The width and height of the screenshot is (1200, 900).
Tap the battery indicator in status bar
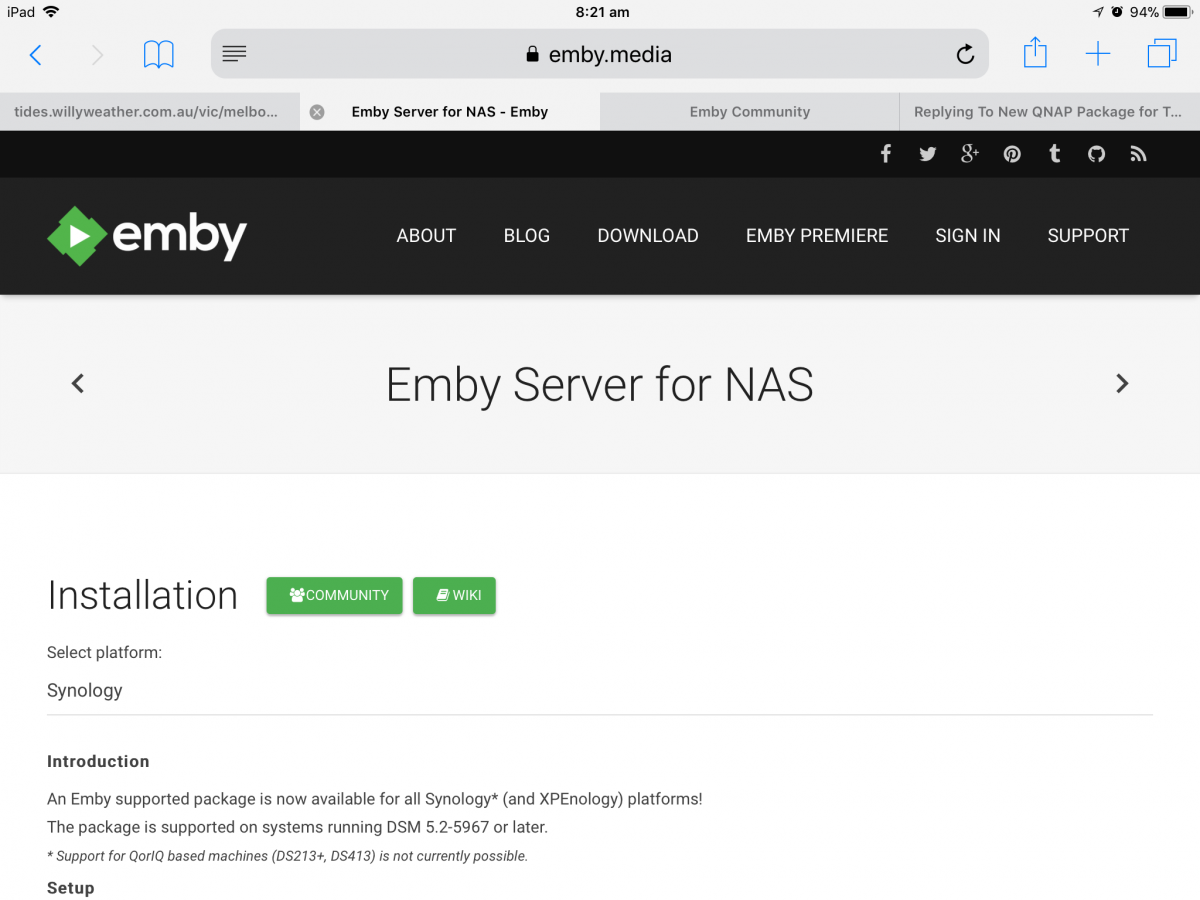click(1178, 12)
